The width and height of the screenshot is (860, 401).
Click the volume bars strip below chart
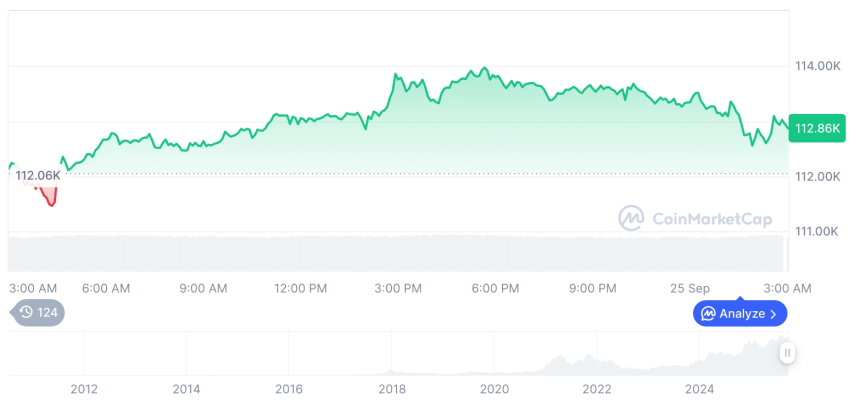pyautogui.click(x=400, y=252)
